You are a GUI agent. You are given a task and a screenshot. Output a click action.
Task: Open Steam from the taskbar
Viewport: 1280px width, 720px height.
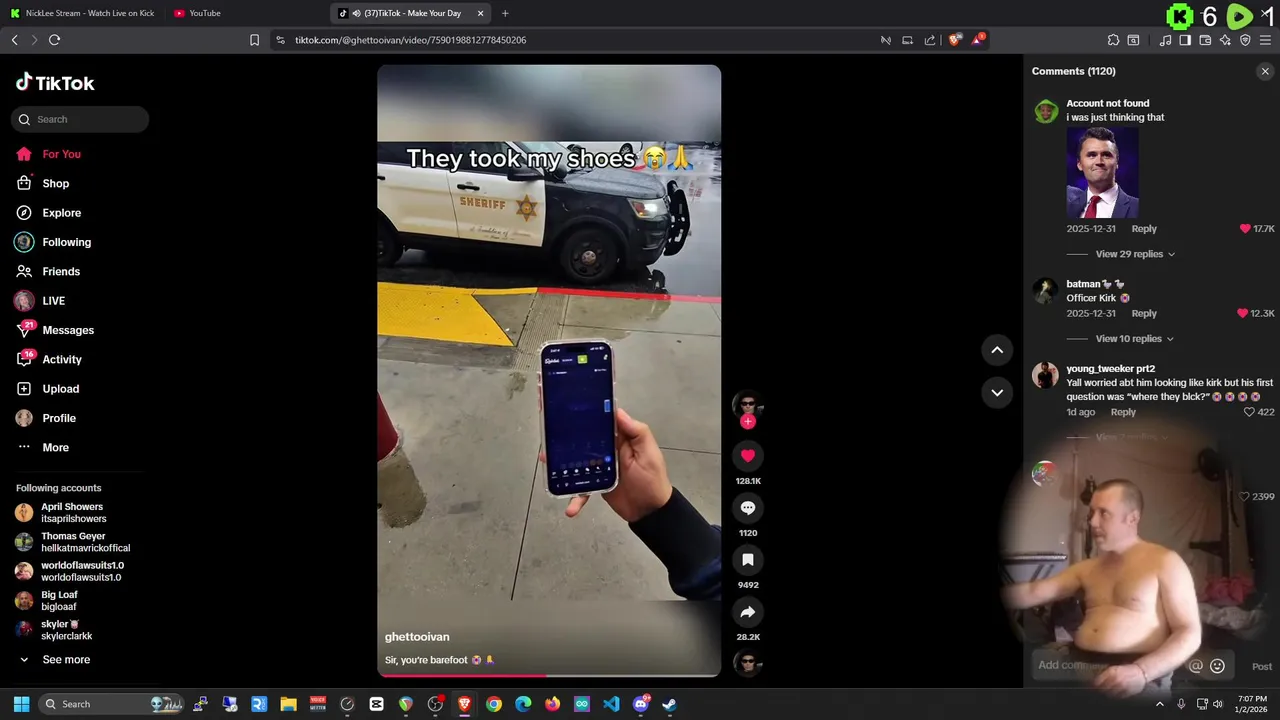click(669, 704)
